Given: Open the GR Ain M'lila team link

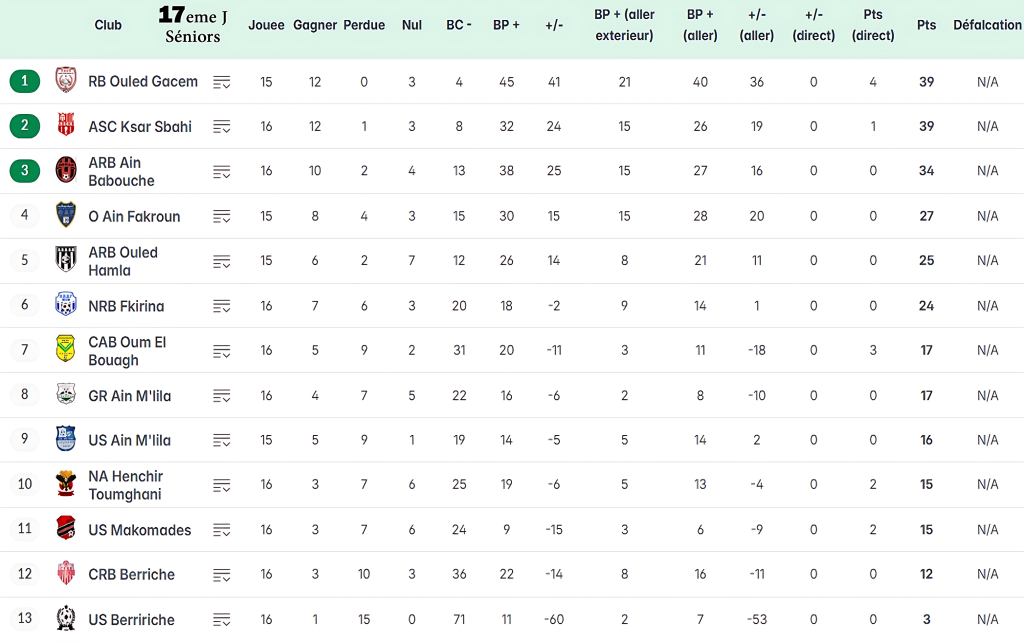Looking at the screenshot, I should pos(129,396).
